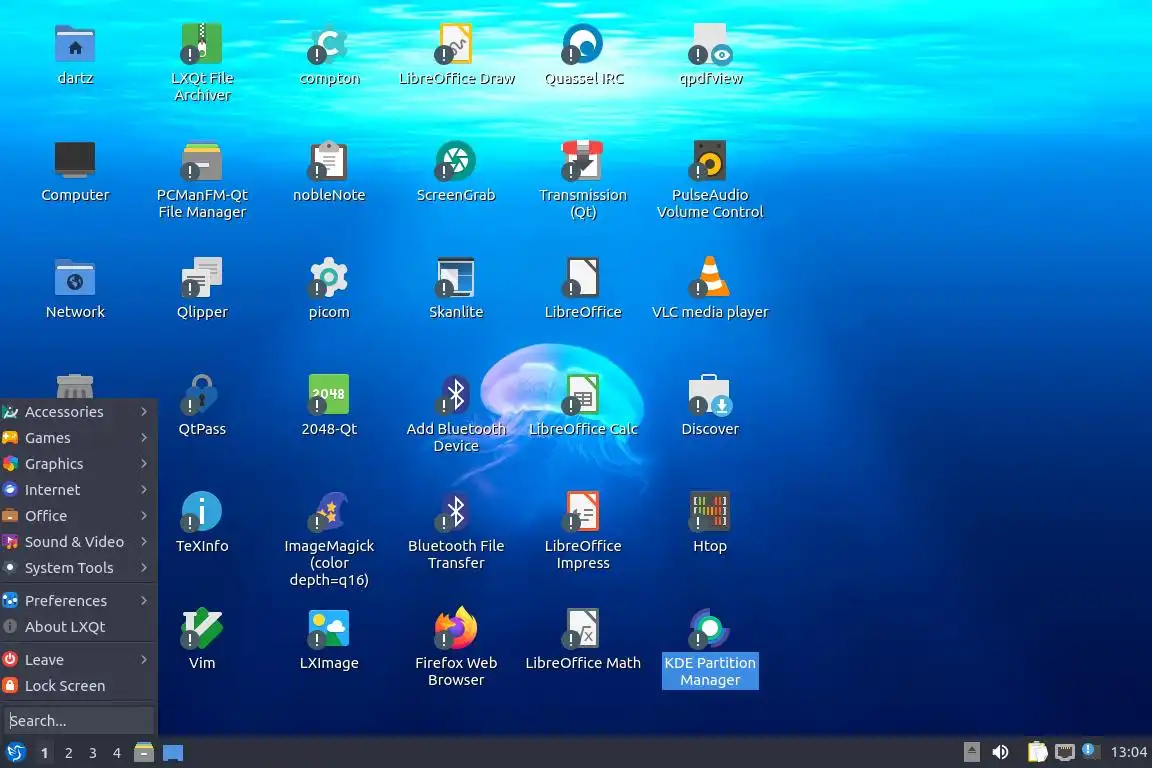Open Add Bluetooth Device desktop icon
This screenshot has width=1152, height=768.
(456, 395)
